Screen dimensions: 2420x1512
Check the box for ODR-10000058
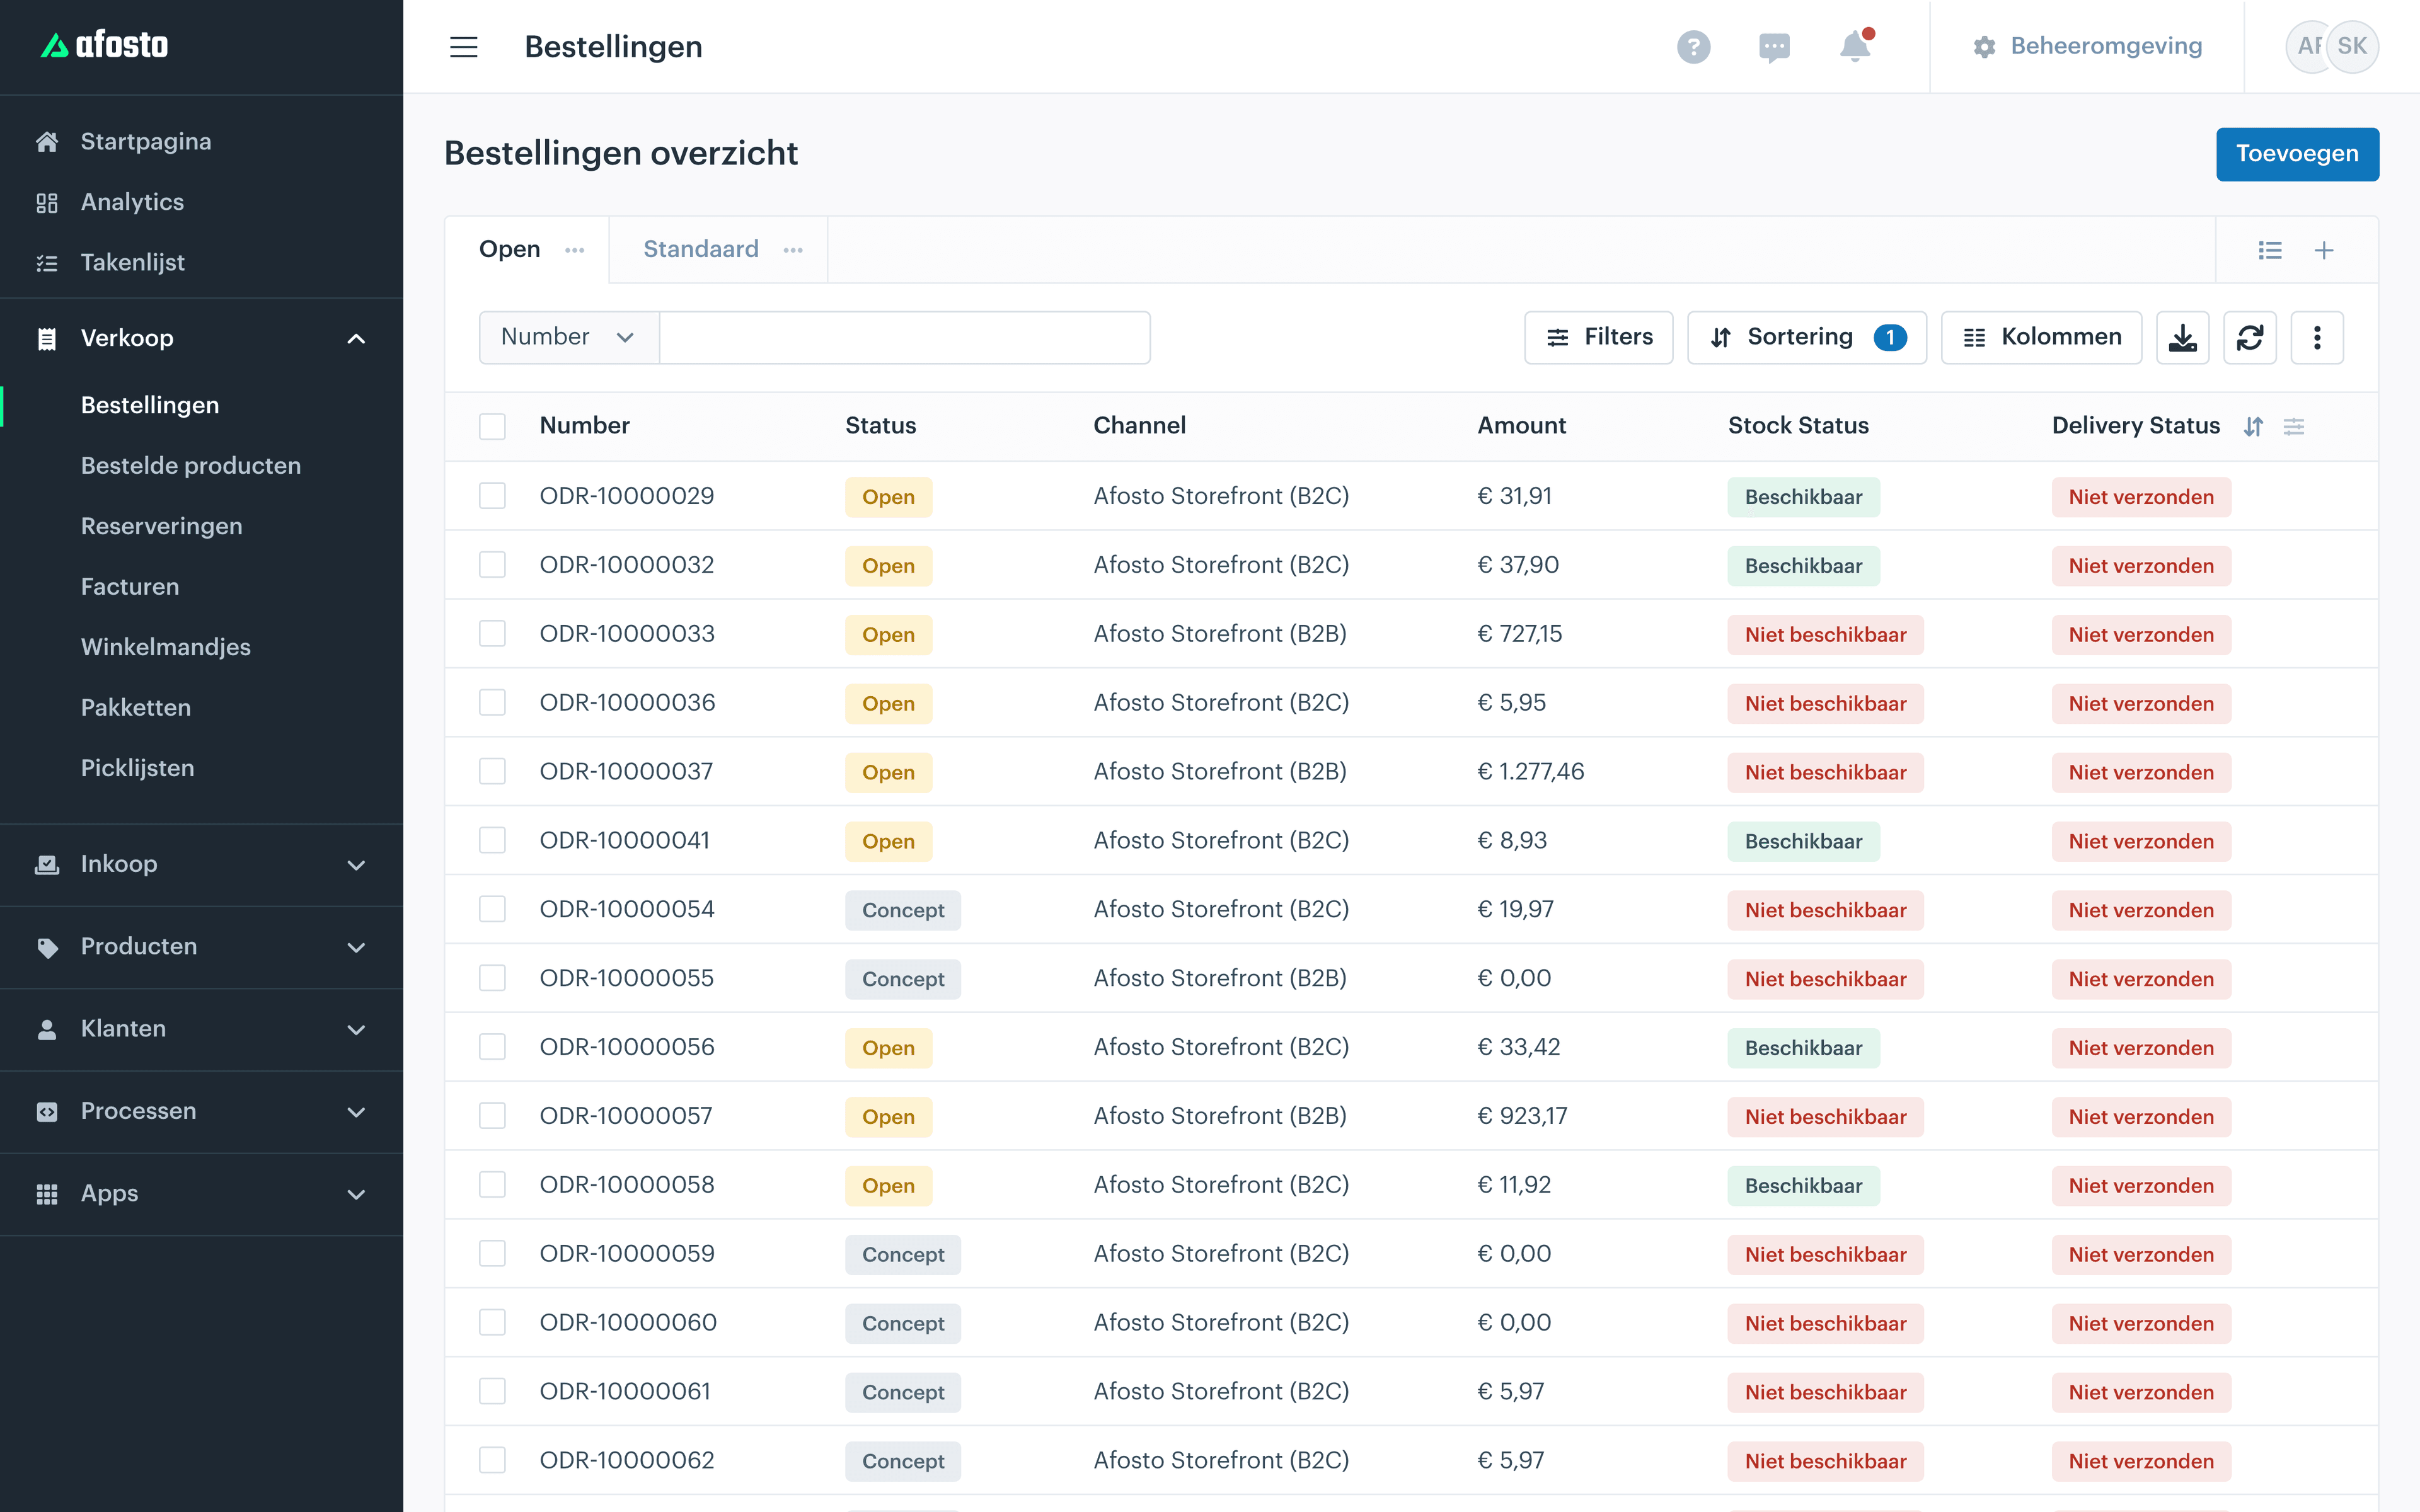492,1185
